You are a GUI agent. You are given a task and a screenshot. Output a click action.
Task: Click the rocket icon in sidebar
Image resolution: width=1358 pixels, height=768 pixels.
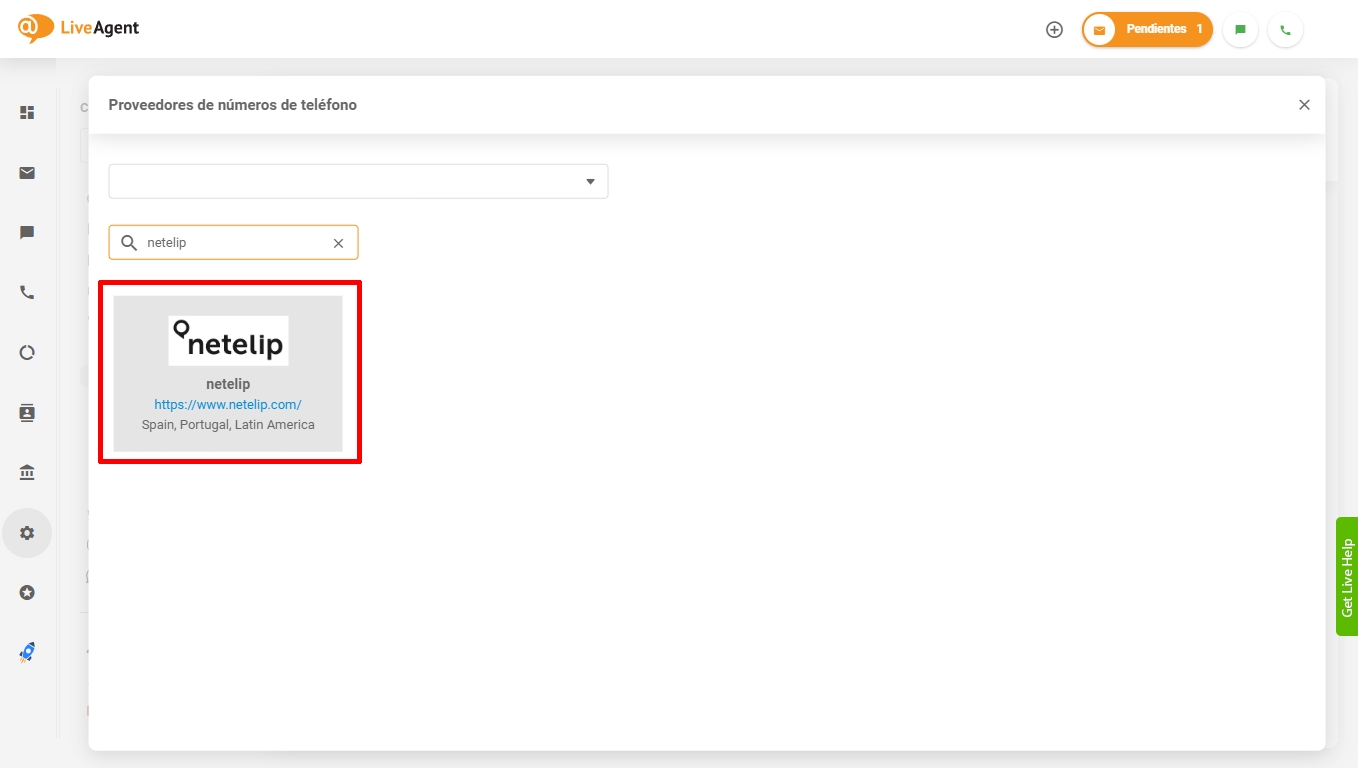(27, 653)
